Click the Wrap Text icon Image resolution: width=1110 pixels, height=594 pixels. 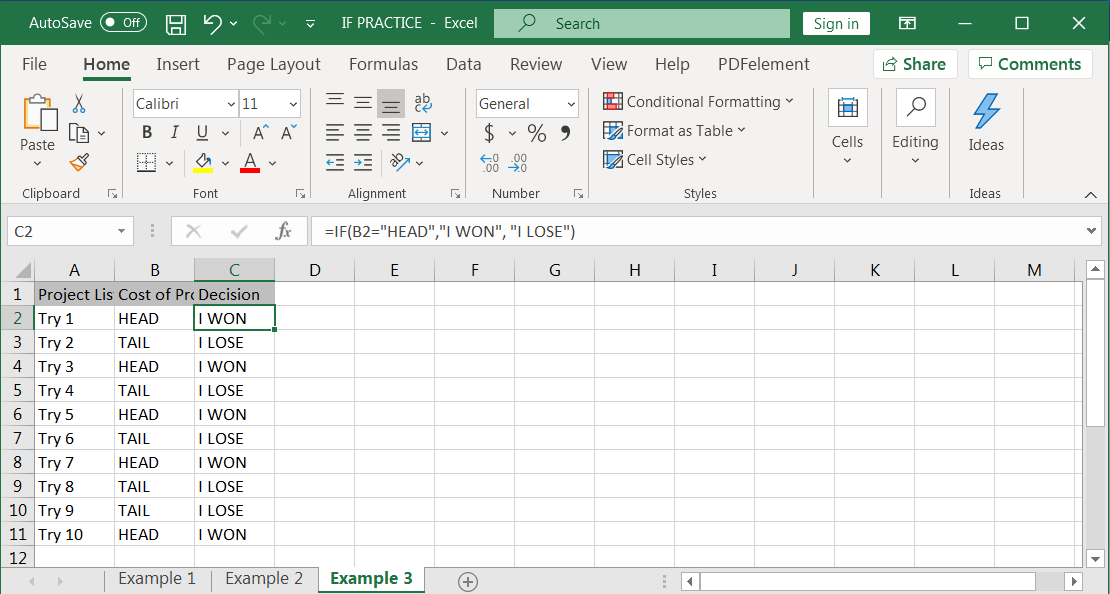(x=423, y=103)
